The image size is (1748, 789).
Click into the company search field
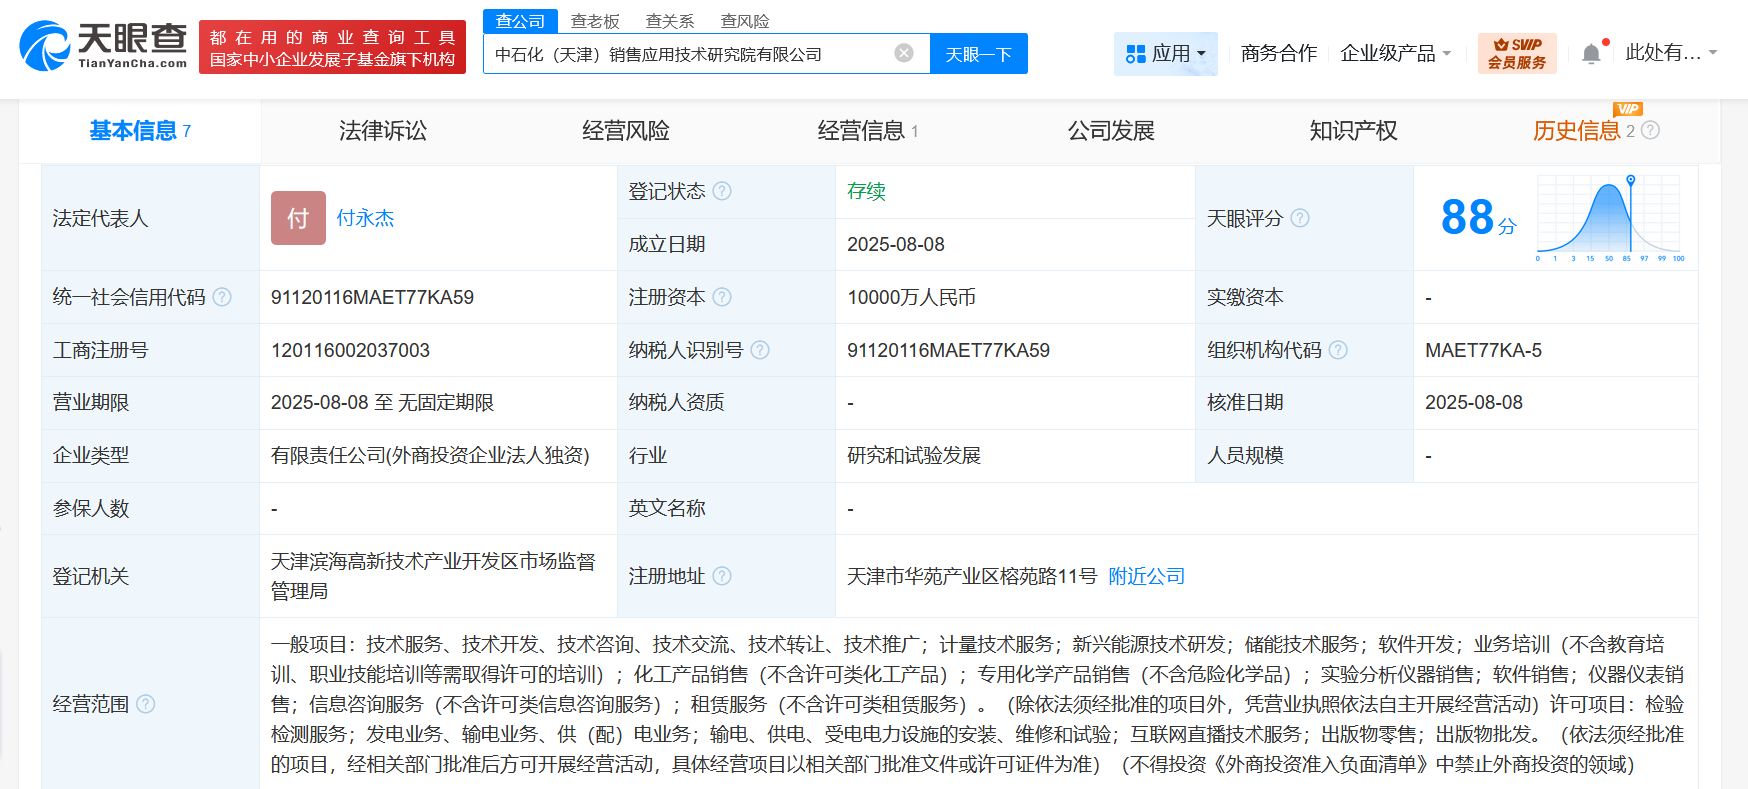[690, 54]
